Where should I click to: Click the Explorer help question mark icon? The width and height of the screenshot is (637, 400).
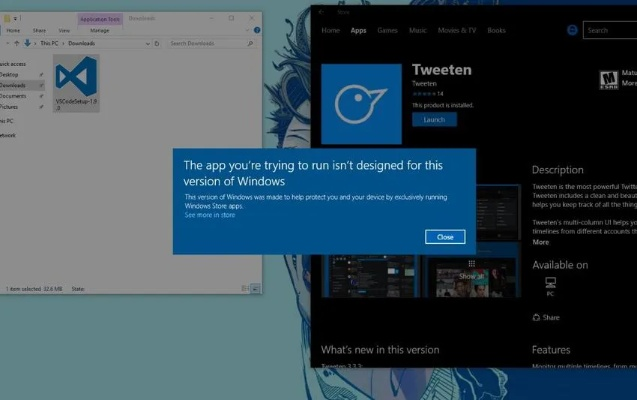258,30
